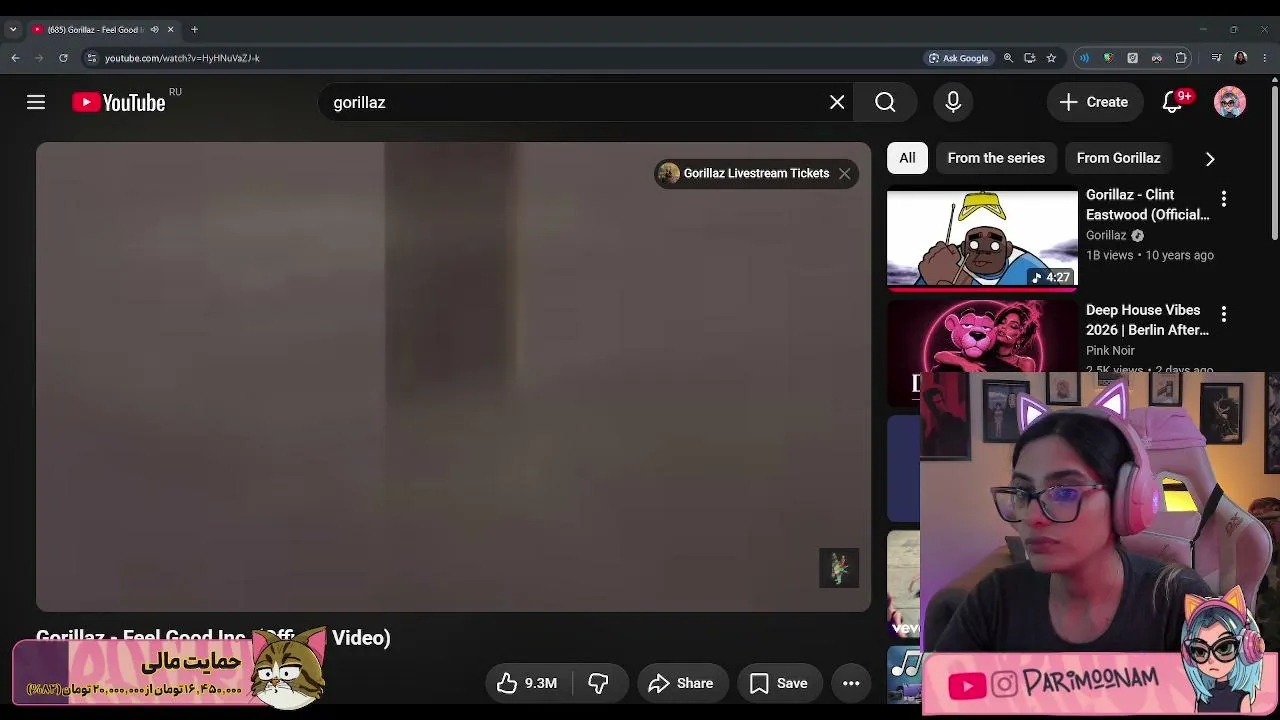Click the youtube.com address bar URL
This screenshot has width=1280, height=720.
pyautogui.click(x=182, y=58)
